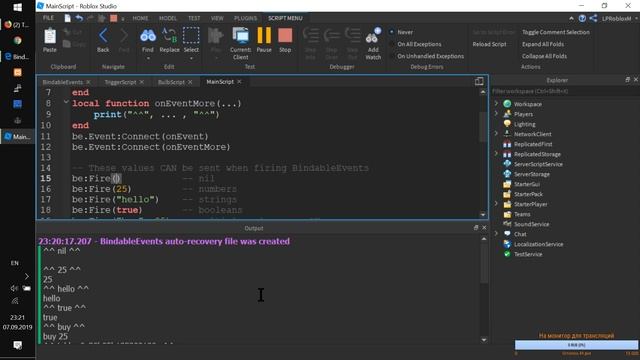640x360 pixels.
Task: Choose the Never debug errors option
Action: coord(402,32)
